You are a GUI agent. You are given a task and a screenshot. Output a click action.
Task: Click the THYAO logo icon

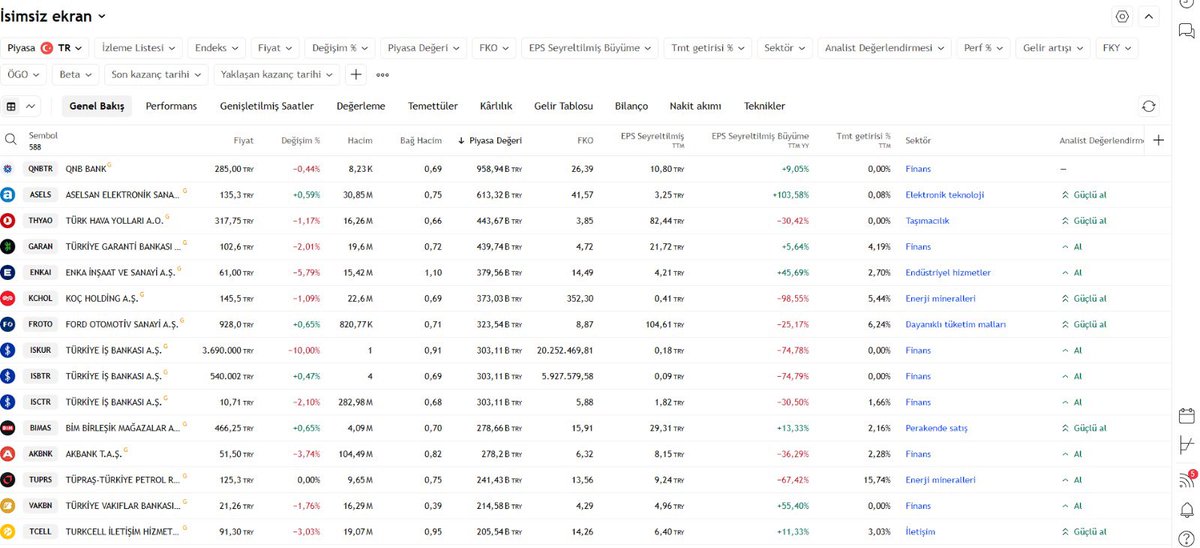(x=8, y=221)
